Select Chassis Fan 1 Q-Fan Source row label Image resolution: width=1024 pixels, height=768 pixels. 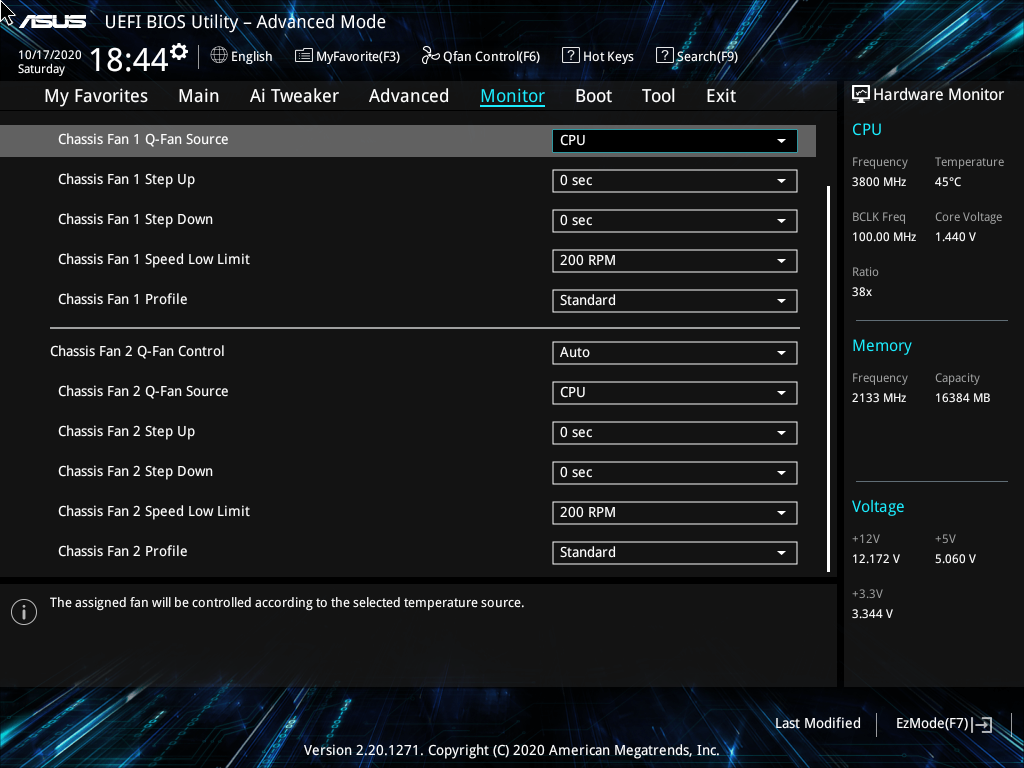(143, 139)
